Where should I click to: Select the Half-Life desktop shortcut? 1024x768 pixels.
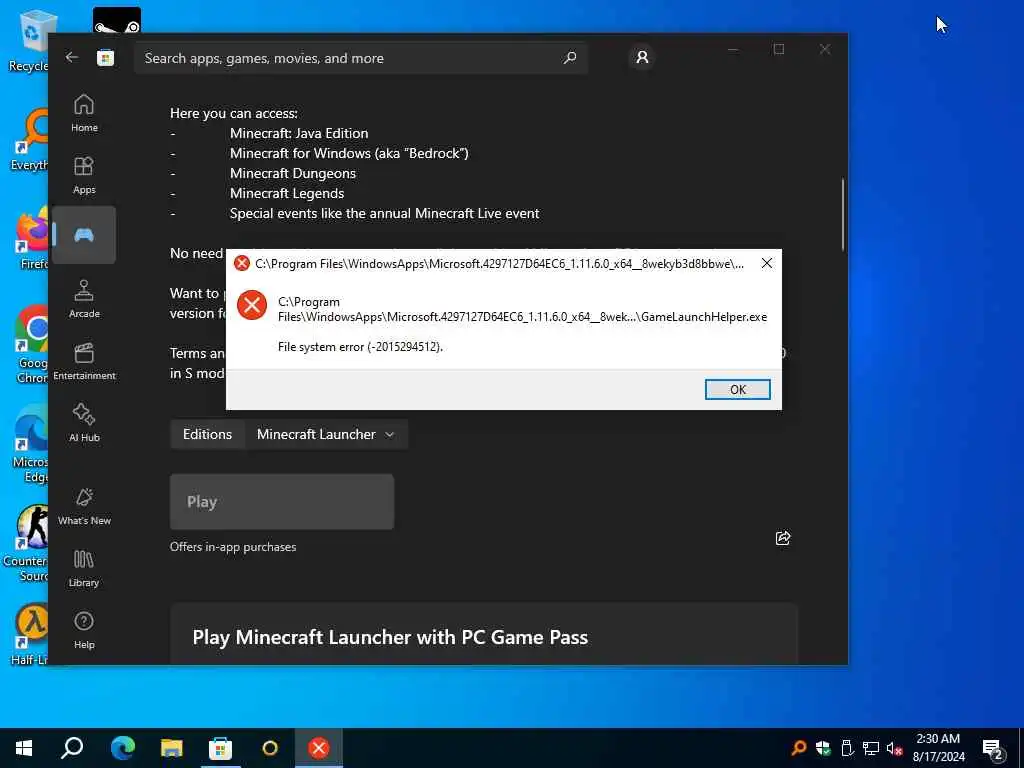30,635
